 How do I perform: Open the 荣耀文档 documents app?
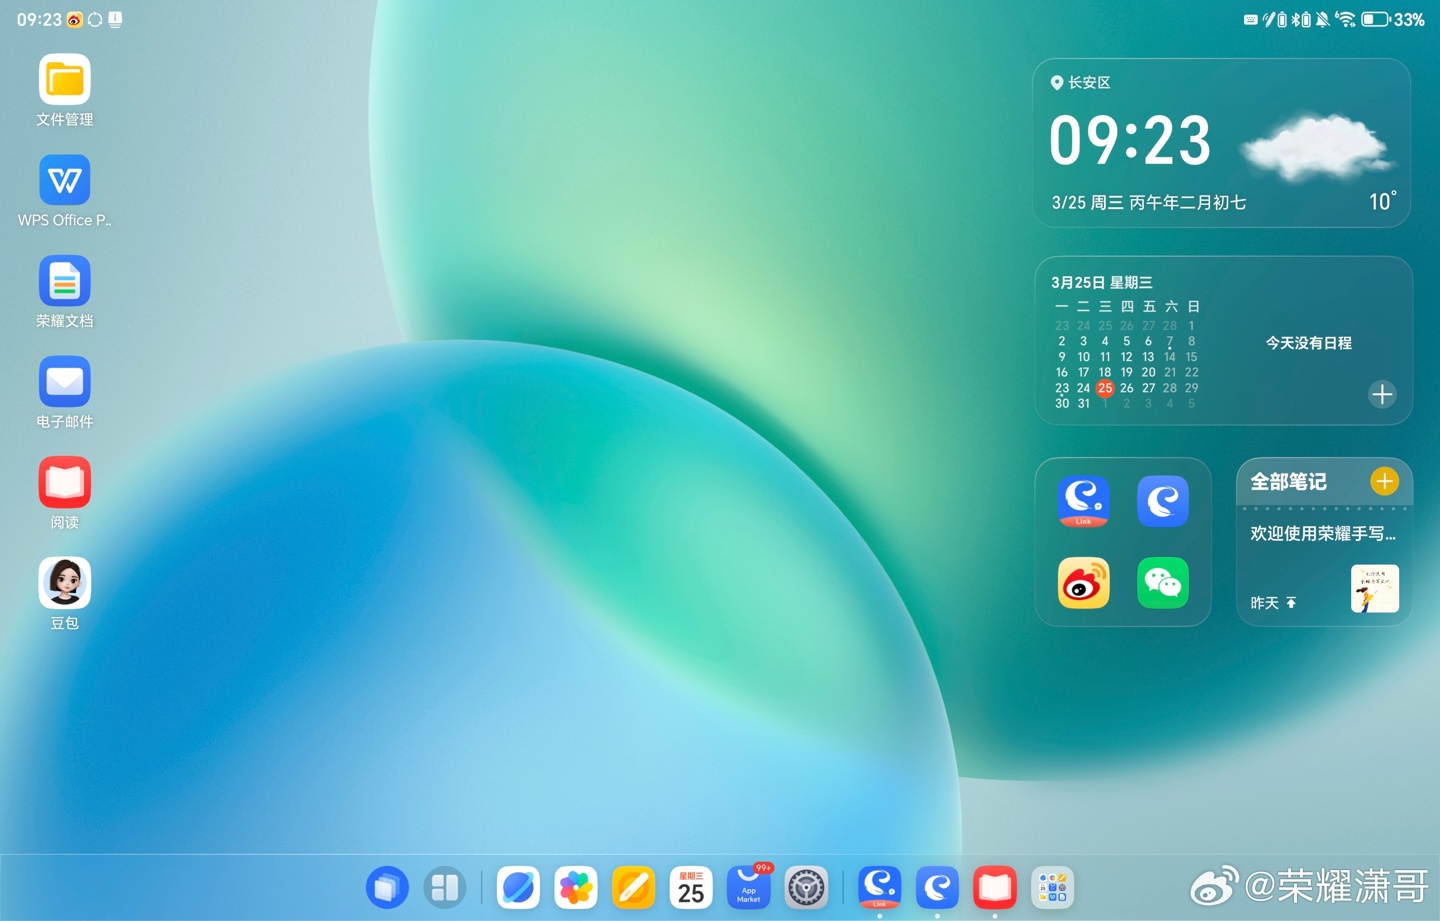tap(64, 281)
